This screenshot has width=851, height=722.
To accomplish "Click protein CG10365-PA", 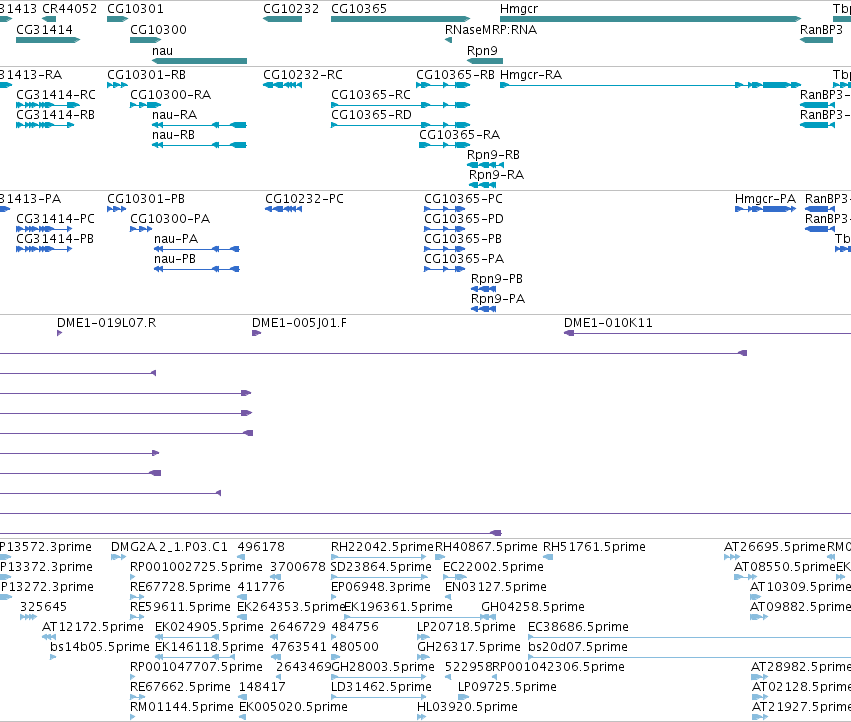I will 464,259.
